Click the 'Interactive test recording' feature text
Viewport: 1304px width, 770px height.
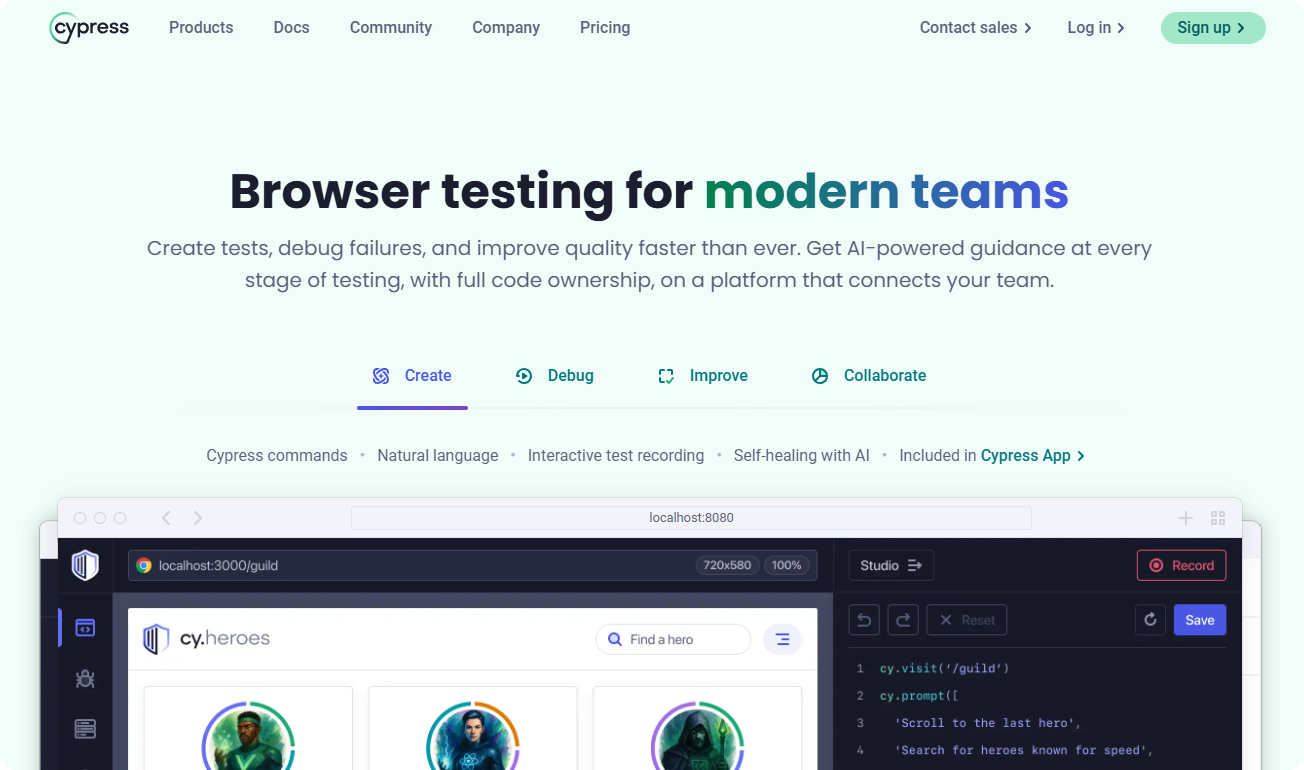[x=616, y=456]
